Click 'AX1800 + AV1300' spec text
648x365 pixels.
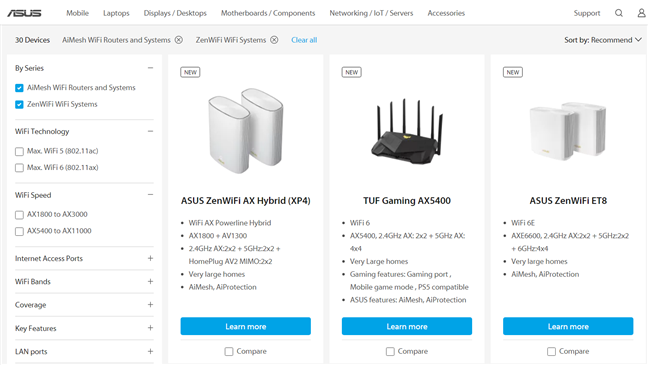click(218, 236)
